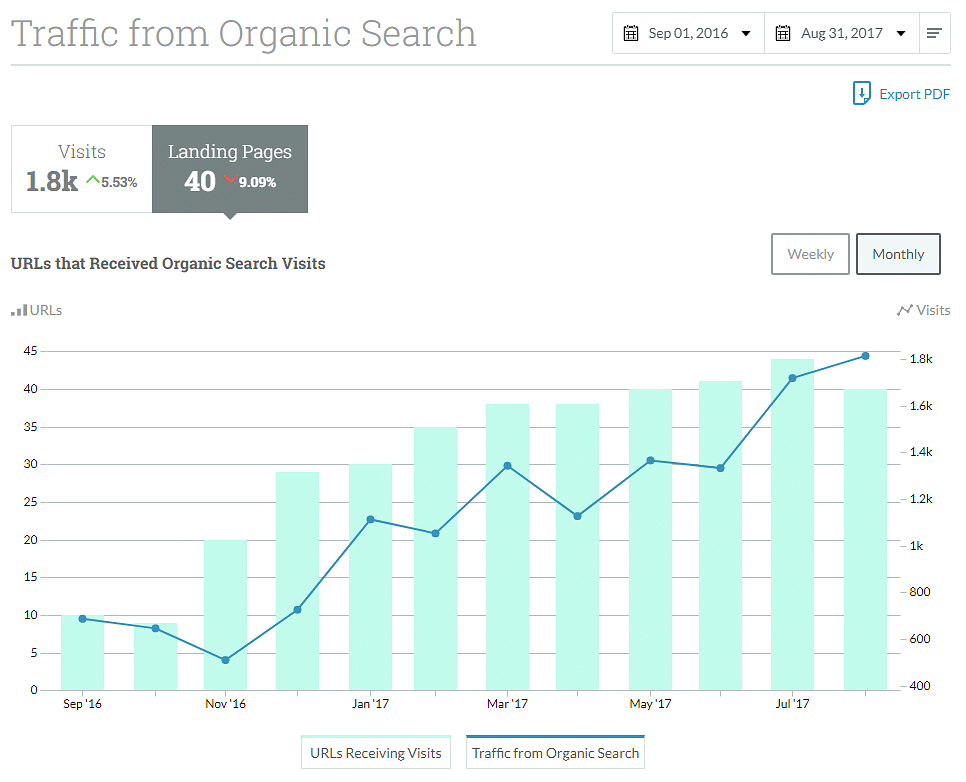Click the start date calendar icon
The height and width of the screenshot is (782, 966).
click(x=631, y=33)
